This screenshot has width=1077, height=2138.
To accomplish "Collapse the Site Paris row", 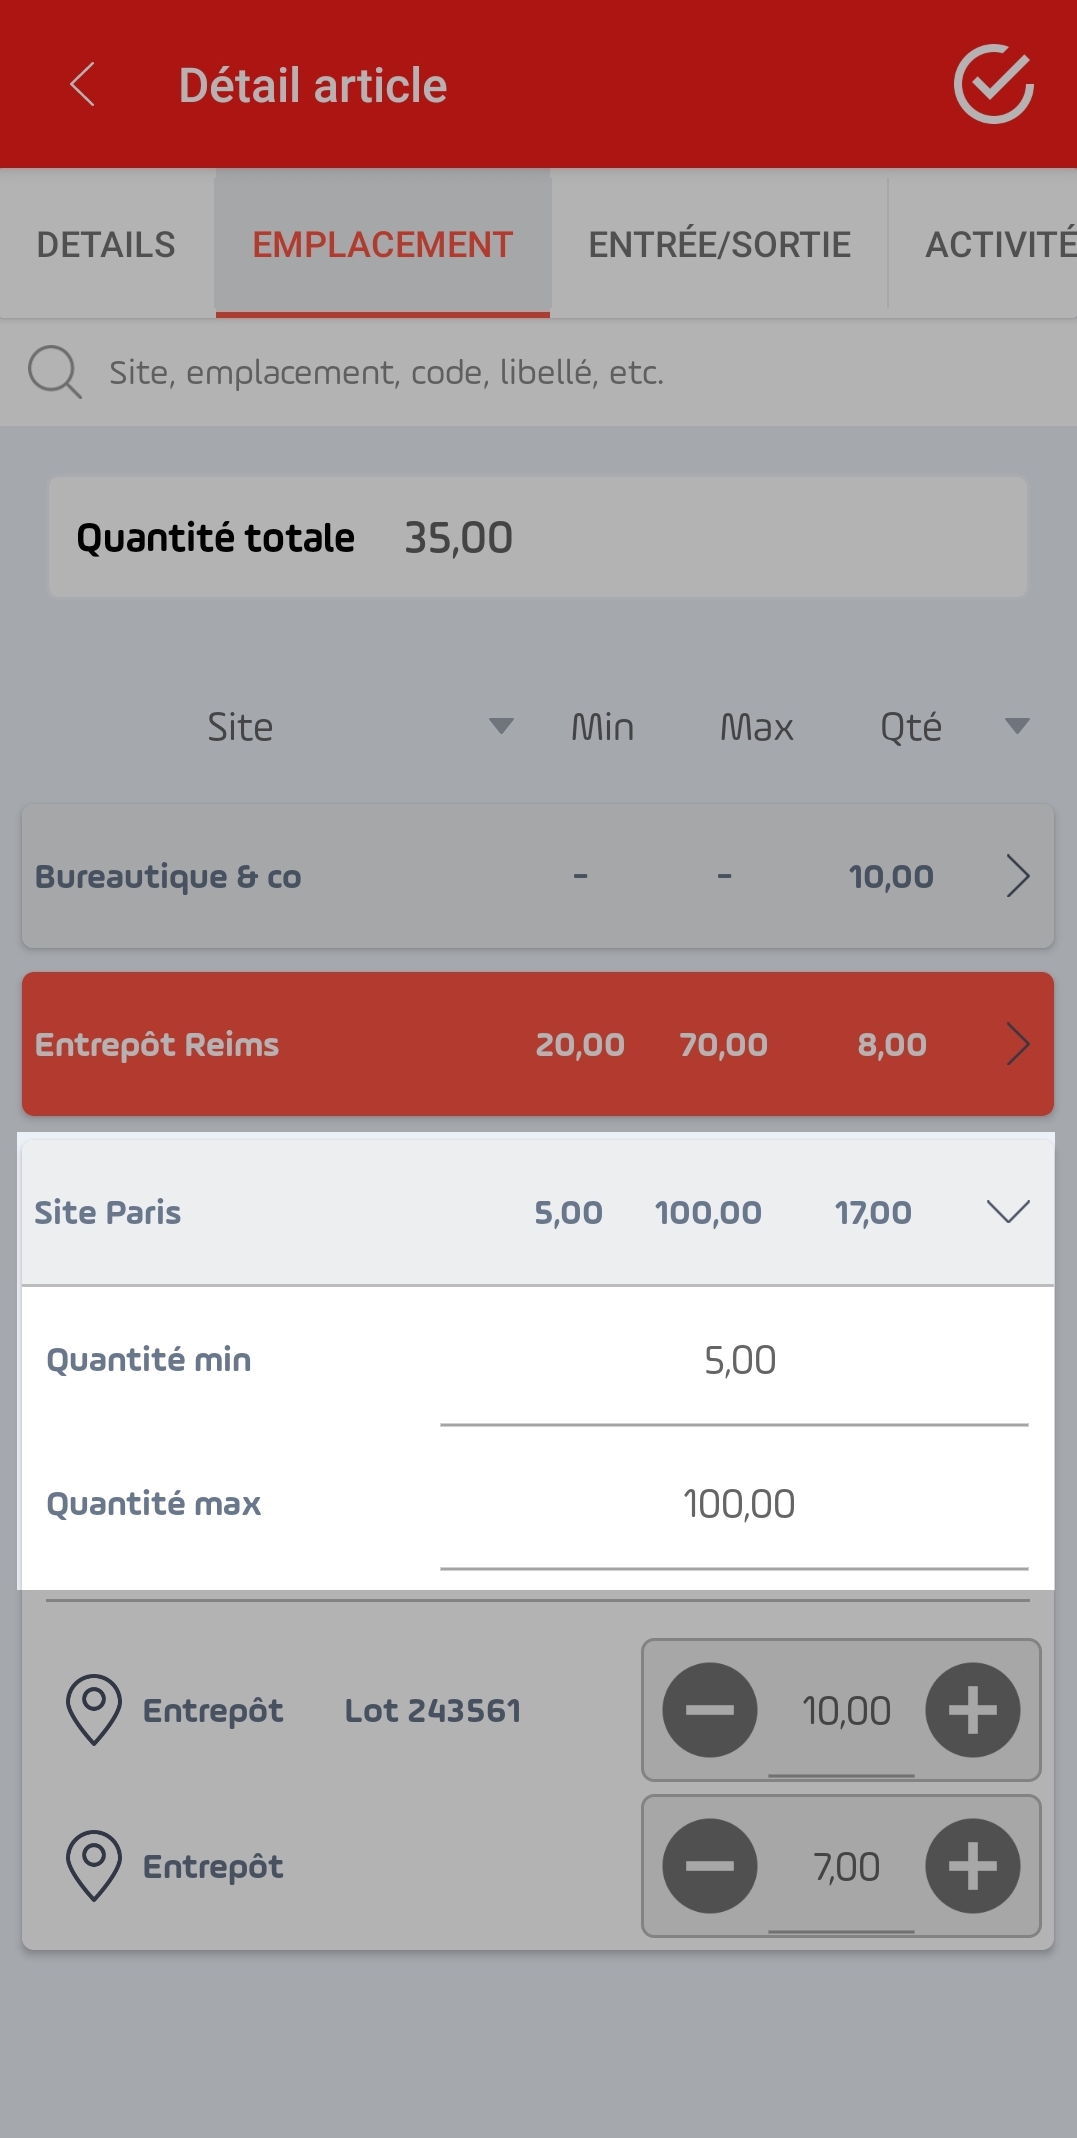I will pos(1008,1212).
